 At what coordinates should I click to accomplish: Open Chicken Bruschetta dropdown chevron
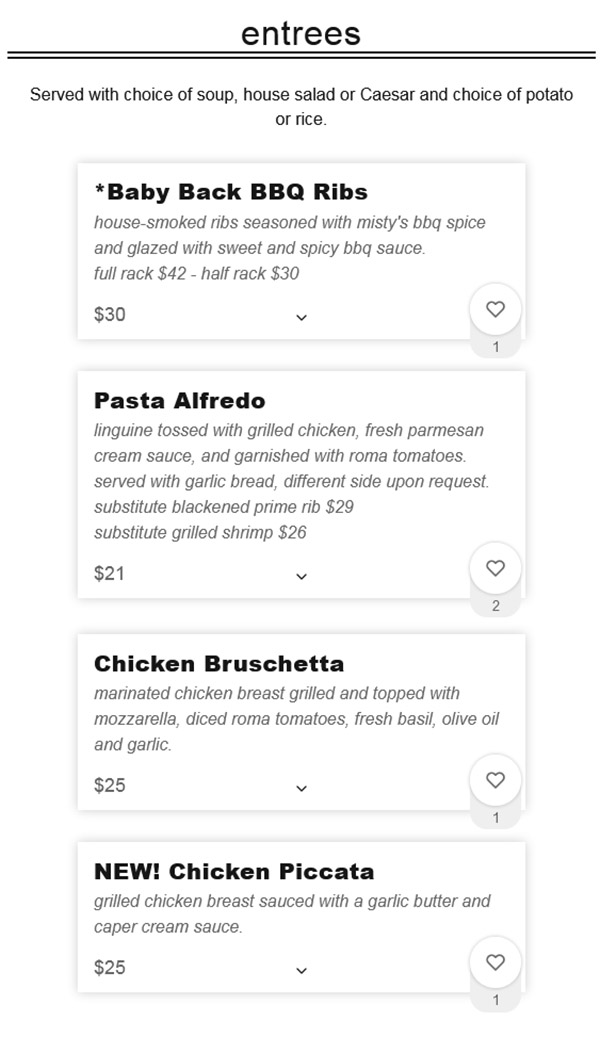tap(301, 788)
